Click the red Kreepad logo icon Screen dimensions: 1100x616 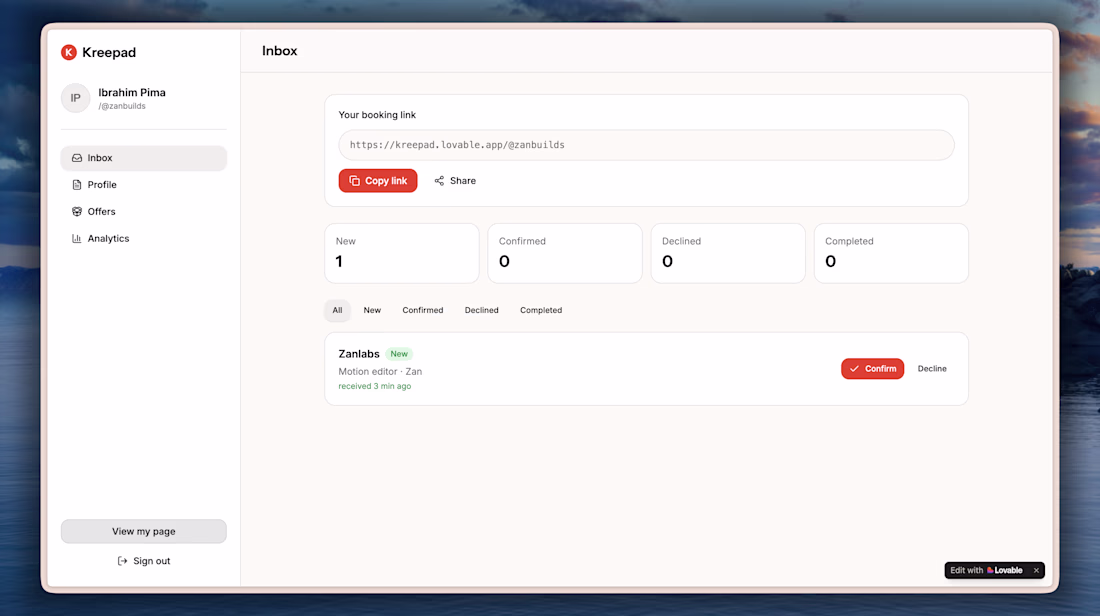tap(69, 53)
